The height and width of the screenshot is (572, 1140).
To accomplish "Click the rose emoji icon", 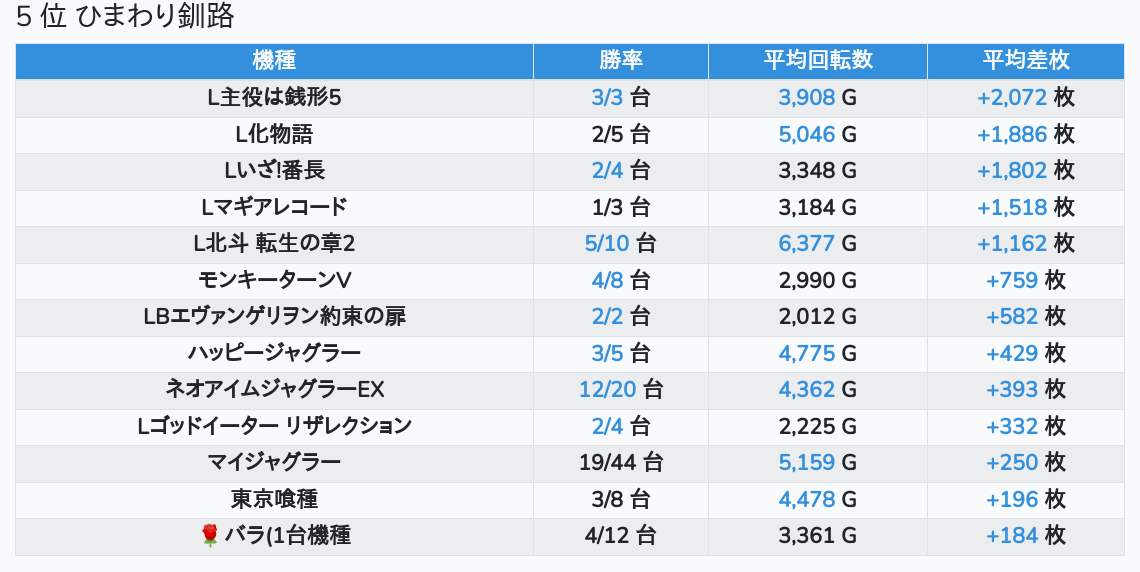I will [209, 536].
